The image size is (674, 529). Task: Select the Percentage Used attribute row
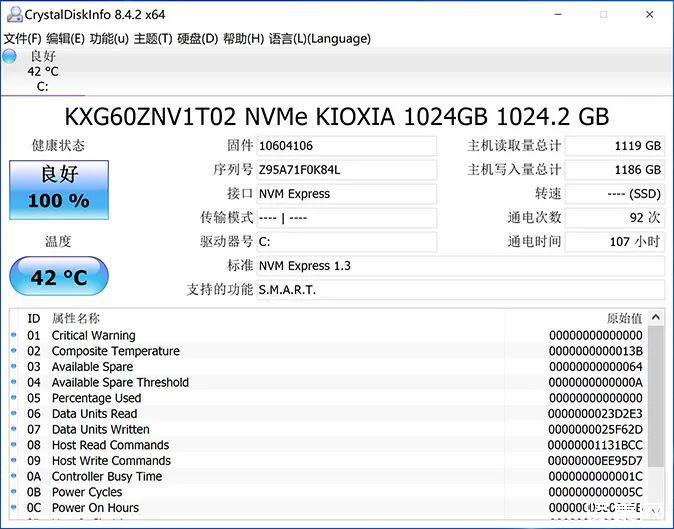point(328,398)
